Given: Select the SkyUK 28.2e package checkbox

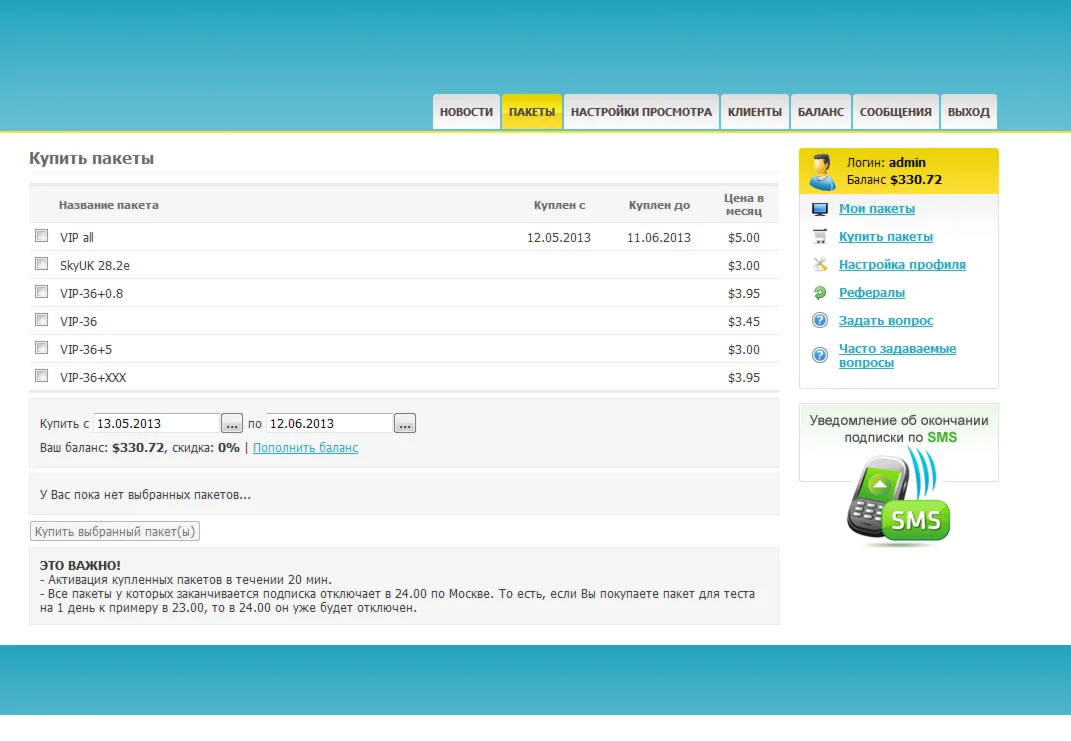Looking at the screenshot, I should pyautogui.click(x=41, y=264).
